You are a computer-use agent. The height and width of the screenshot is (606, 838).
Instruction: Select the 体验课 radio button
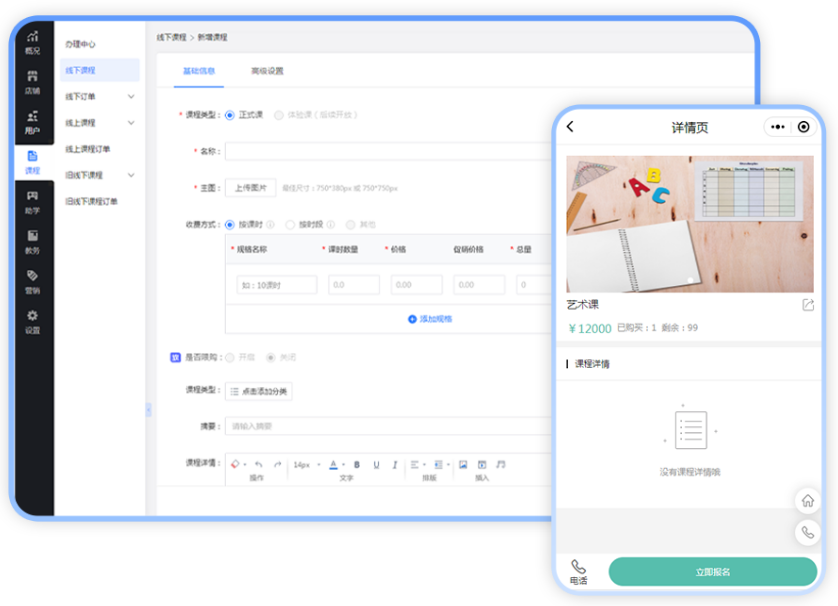coord(279,115)
